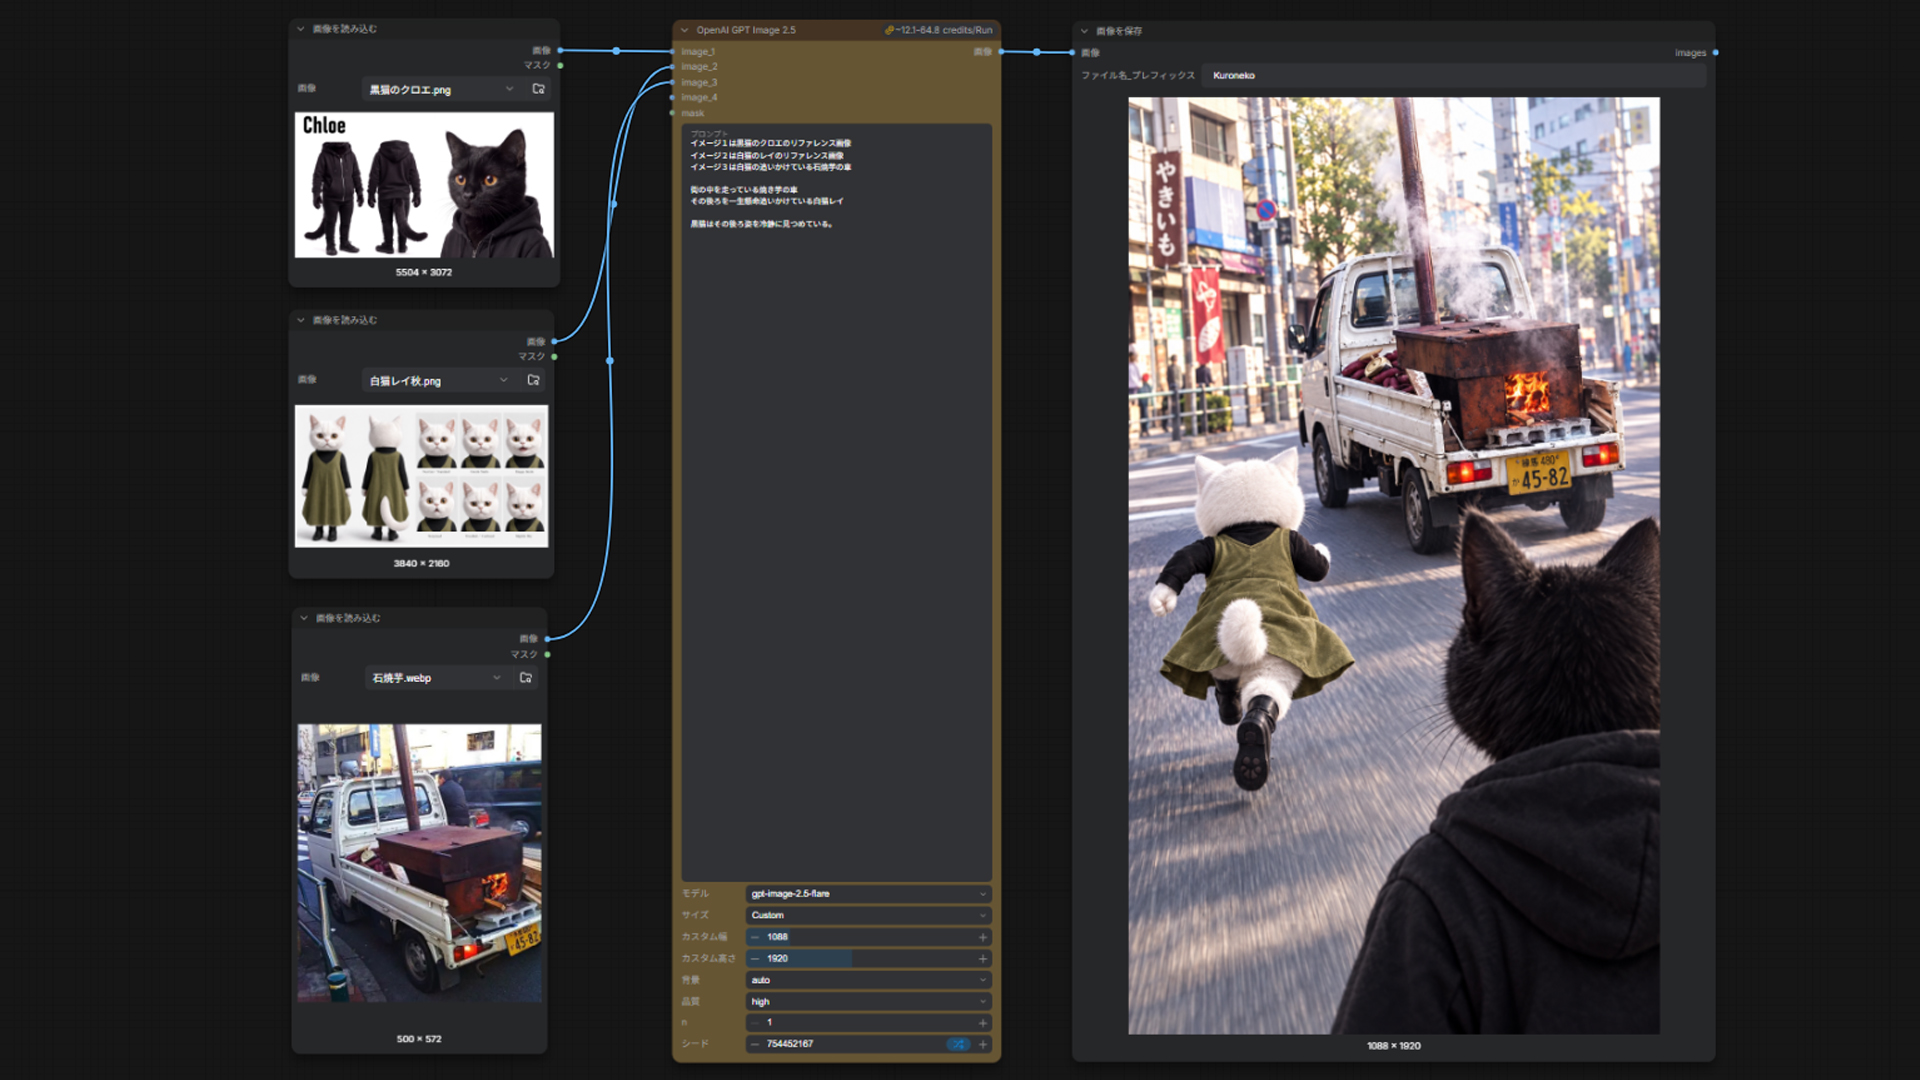Click Chloe black cat reference thumbnail

click(x=424, y=185)
